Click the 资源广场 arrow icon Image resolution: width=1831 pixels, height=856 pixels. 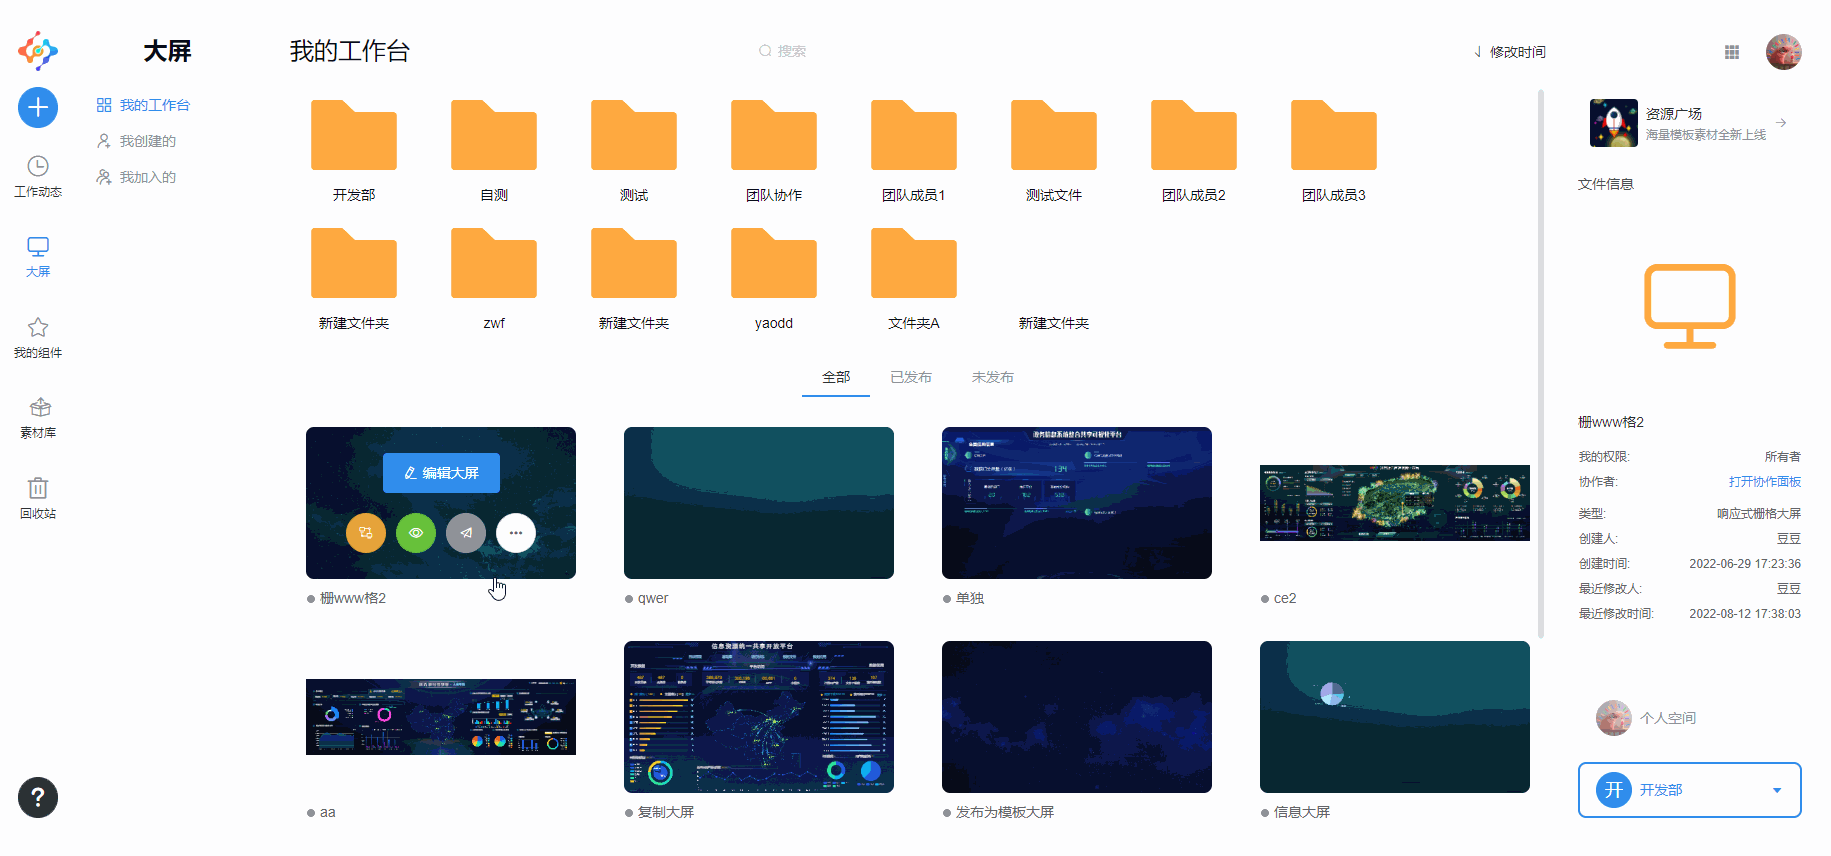pos(1781,123)
